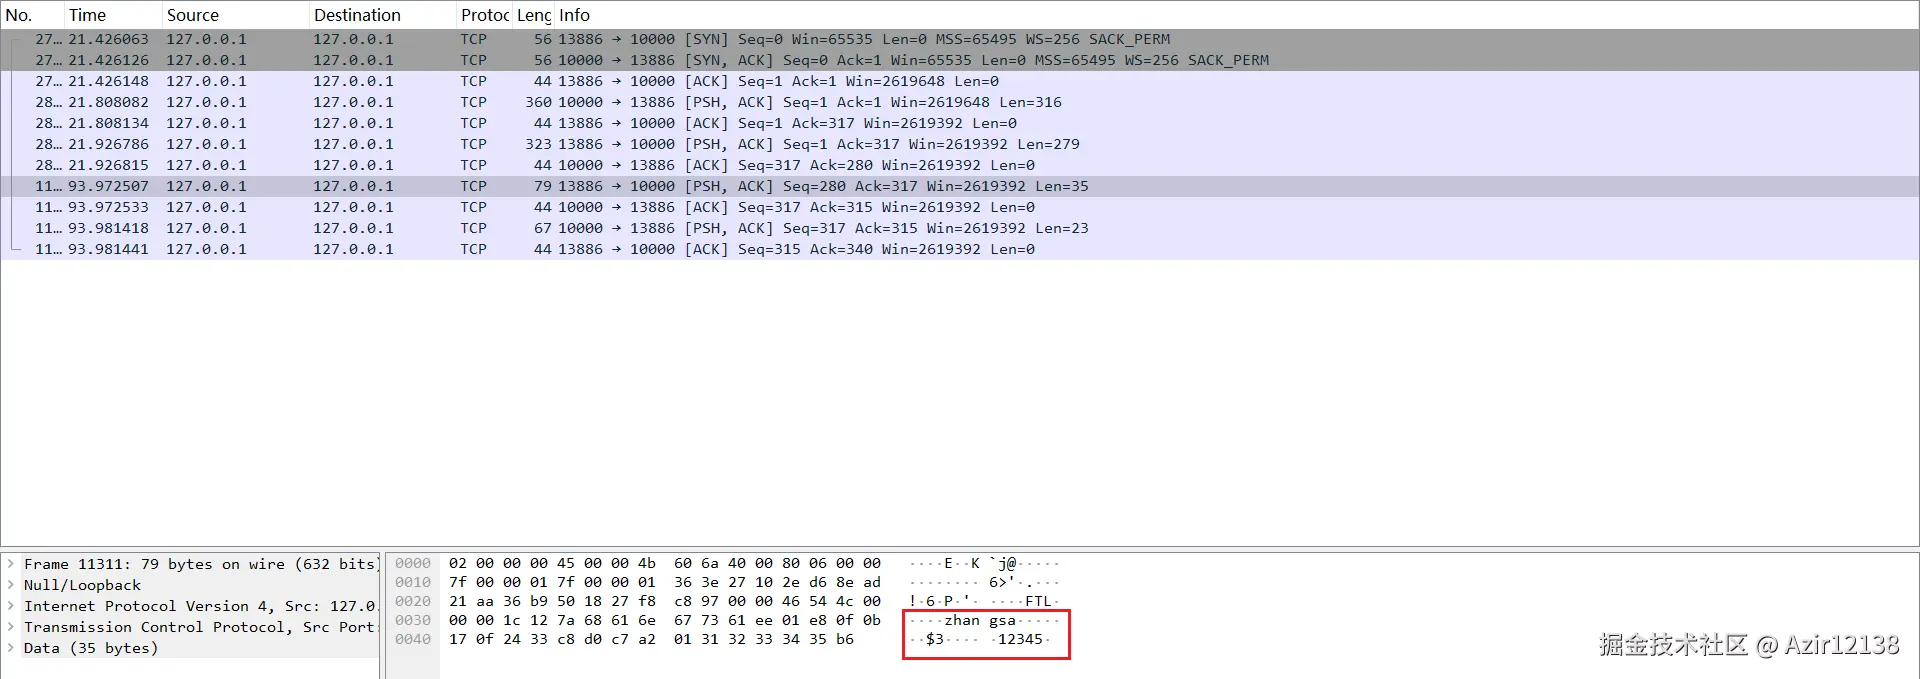1920x679 pixels.
Task: Expand the Transmission Control Protocol node
Action: click(x=11, y=627)
